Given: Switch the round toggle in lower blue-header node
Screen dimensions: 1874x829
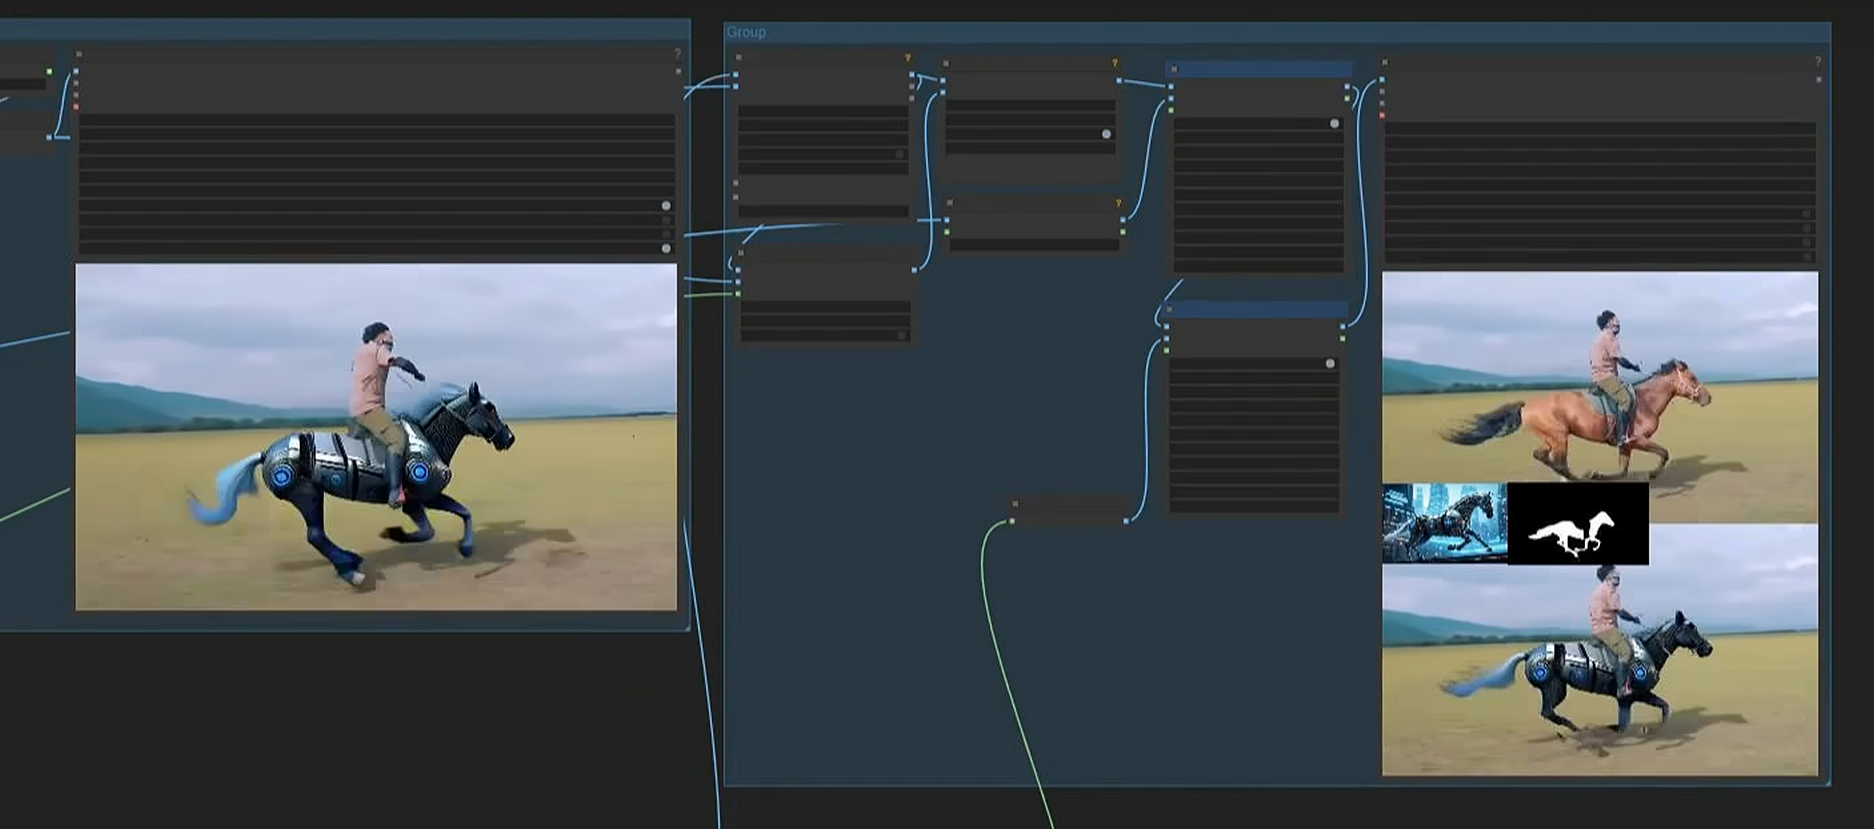Looking at the screenshot, I should (x=1330, y=364).
